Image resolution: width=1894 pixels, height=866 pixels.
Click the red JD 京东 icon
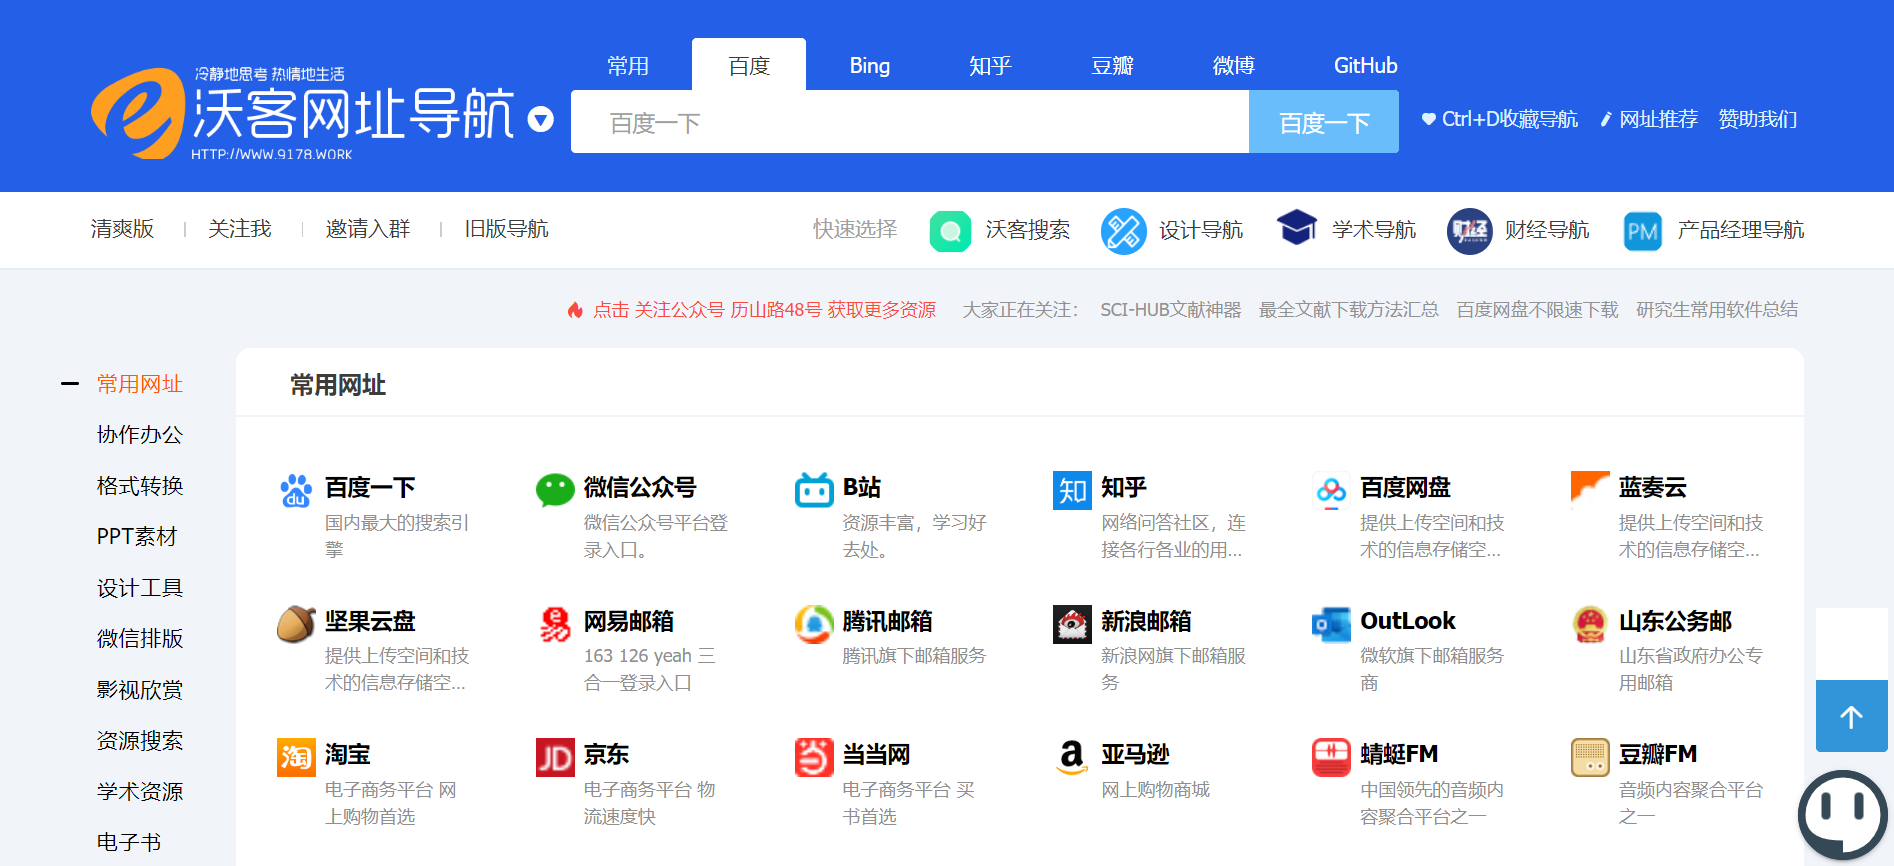555,757
